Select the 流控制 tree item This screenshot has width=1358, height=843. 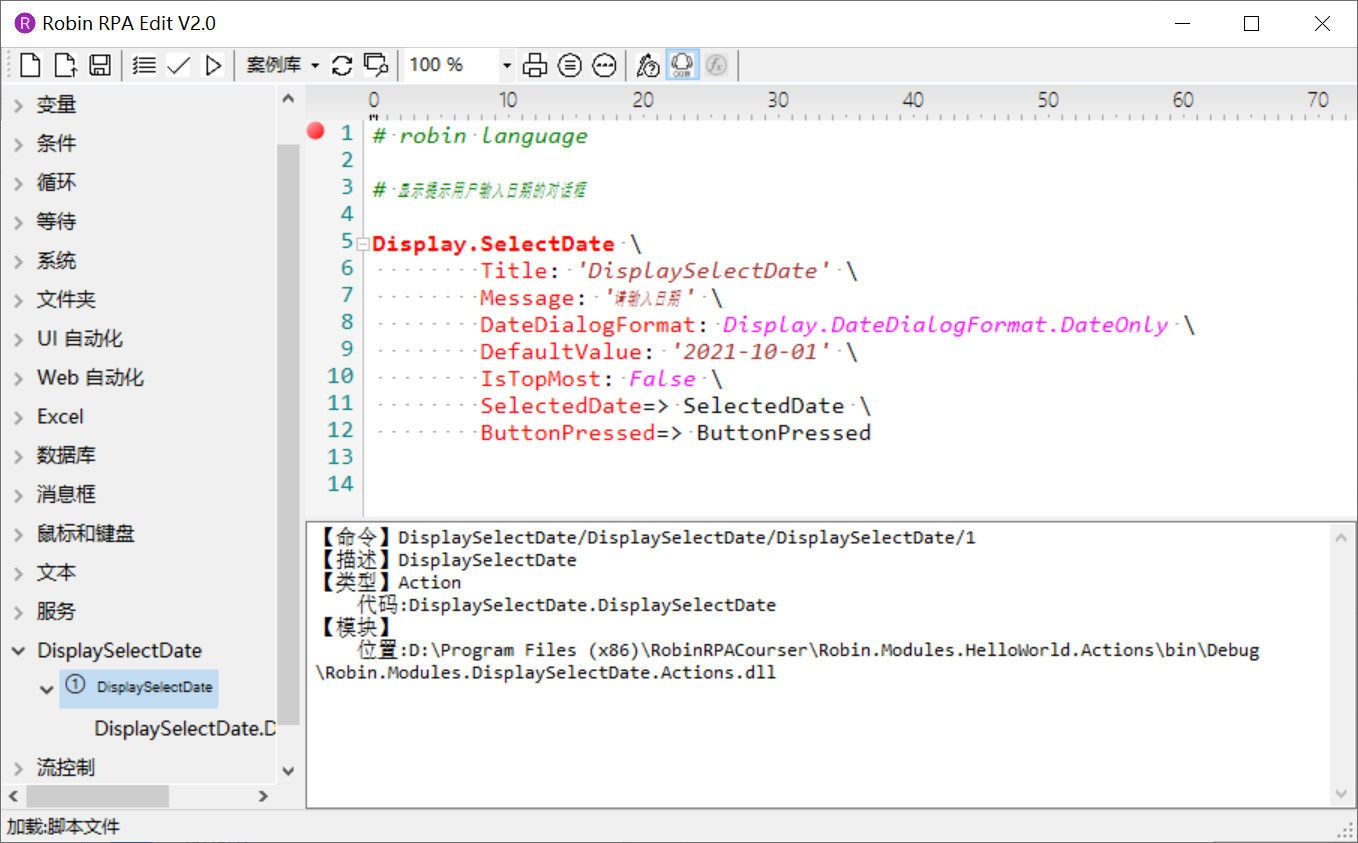[66, 768]
